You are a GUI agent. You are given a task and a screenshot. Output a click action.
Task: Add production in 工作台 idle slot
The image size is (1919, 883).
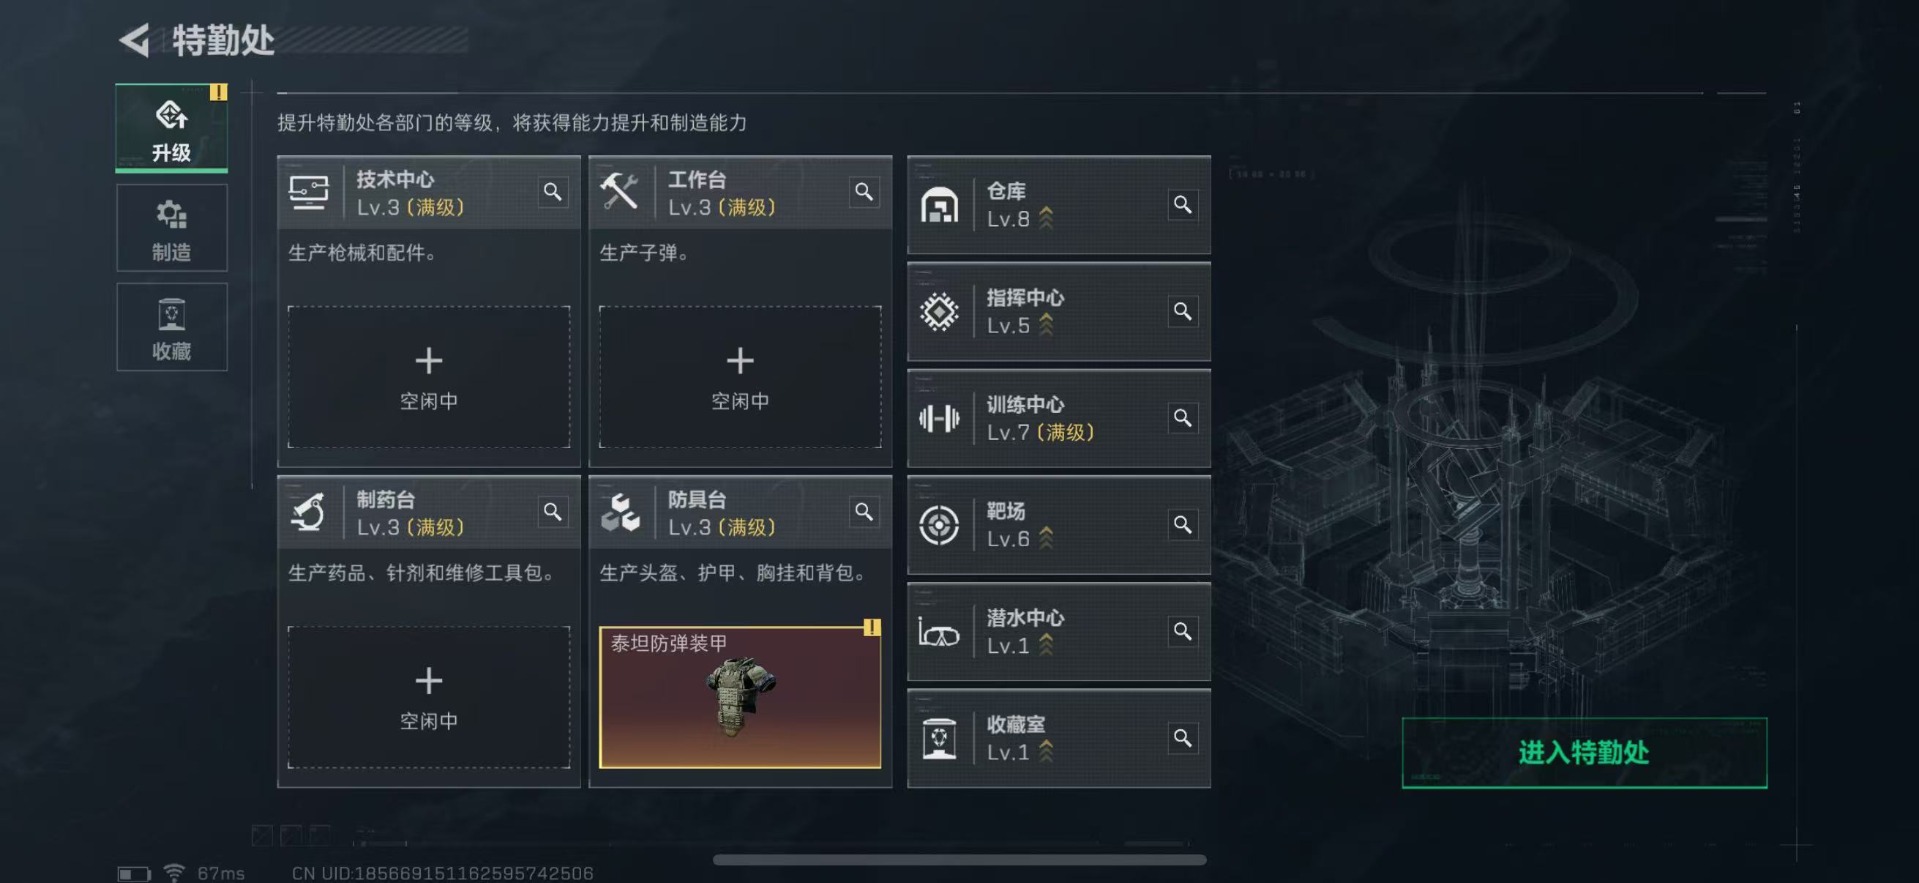(740, 377)
